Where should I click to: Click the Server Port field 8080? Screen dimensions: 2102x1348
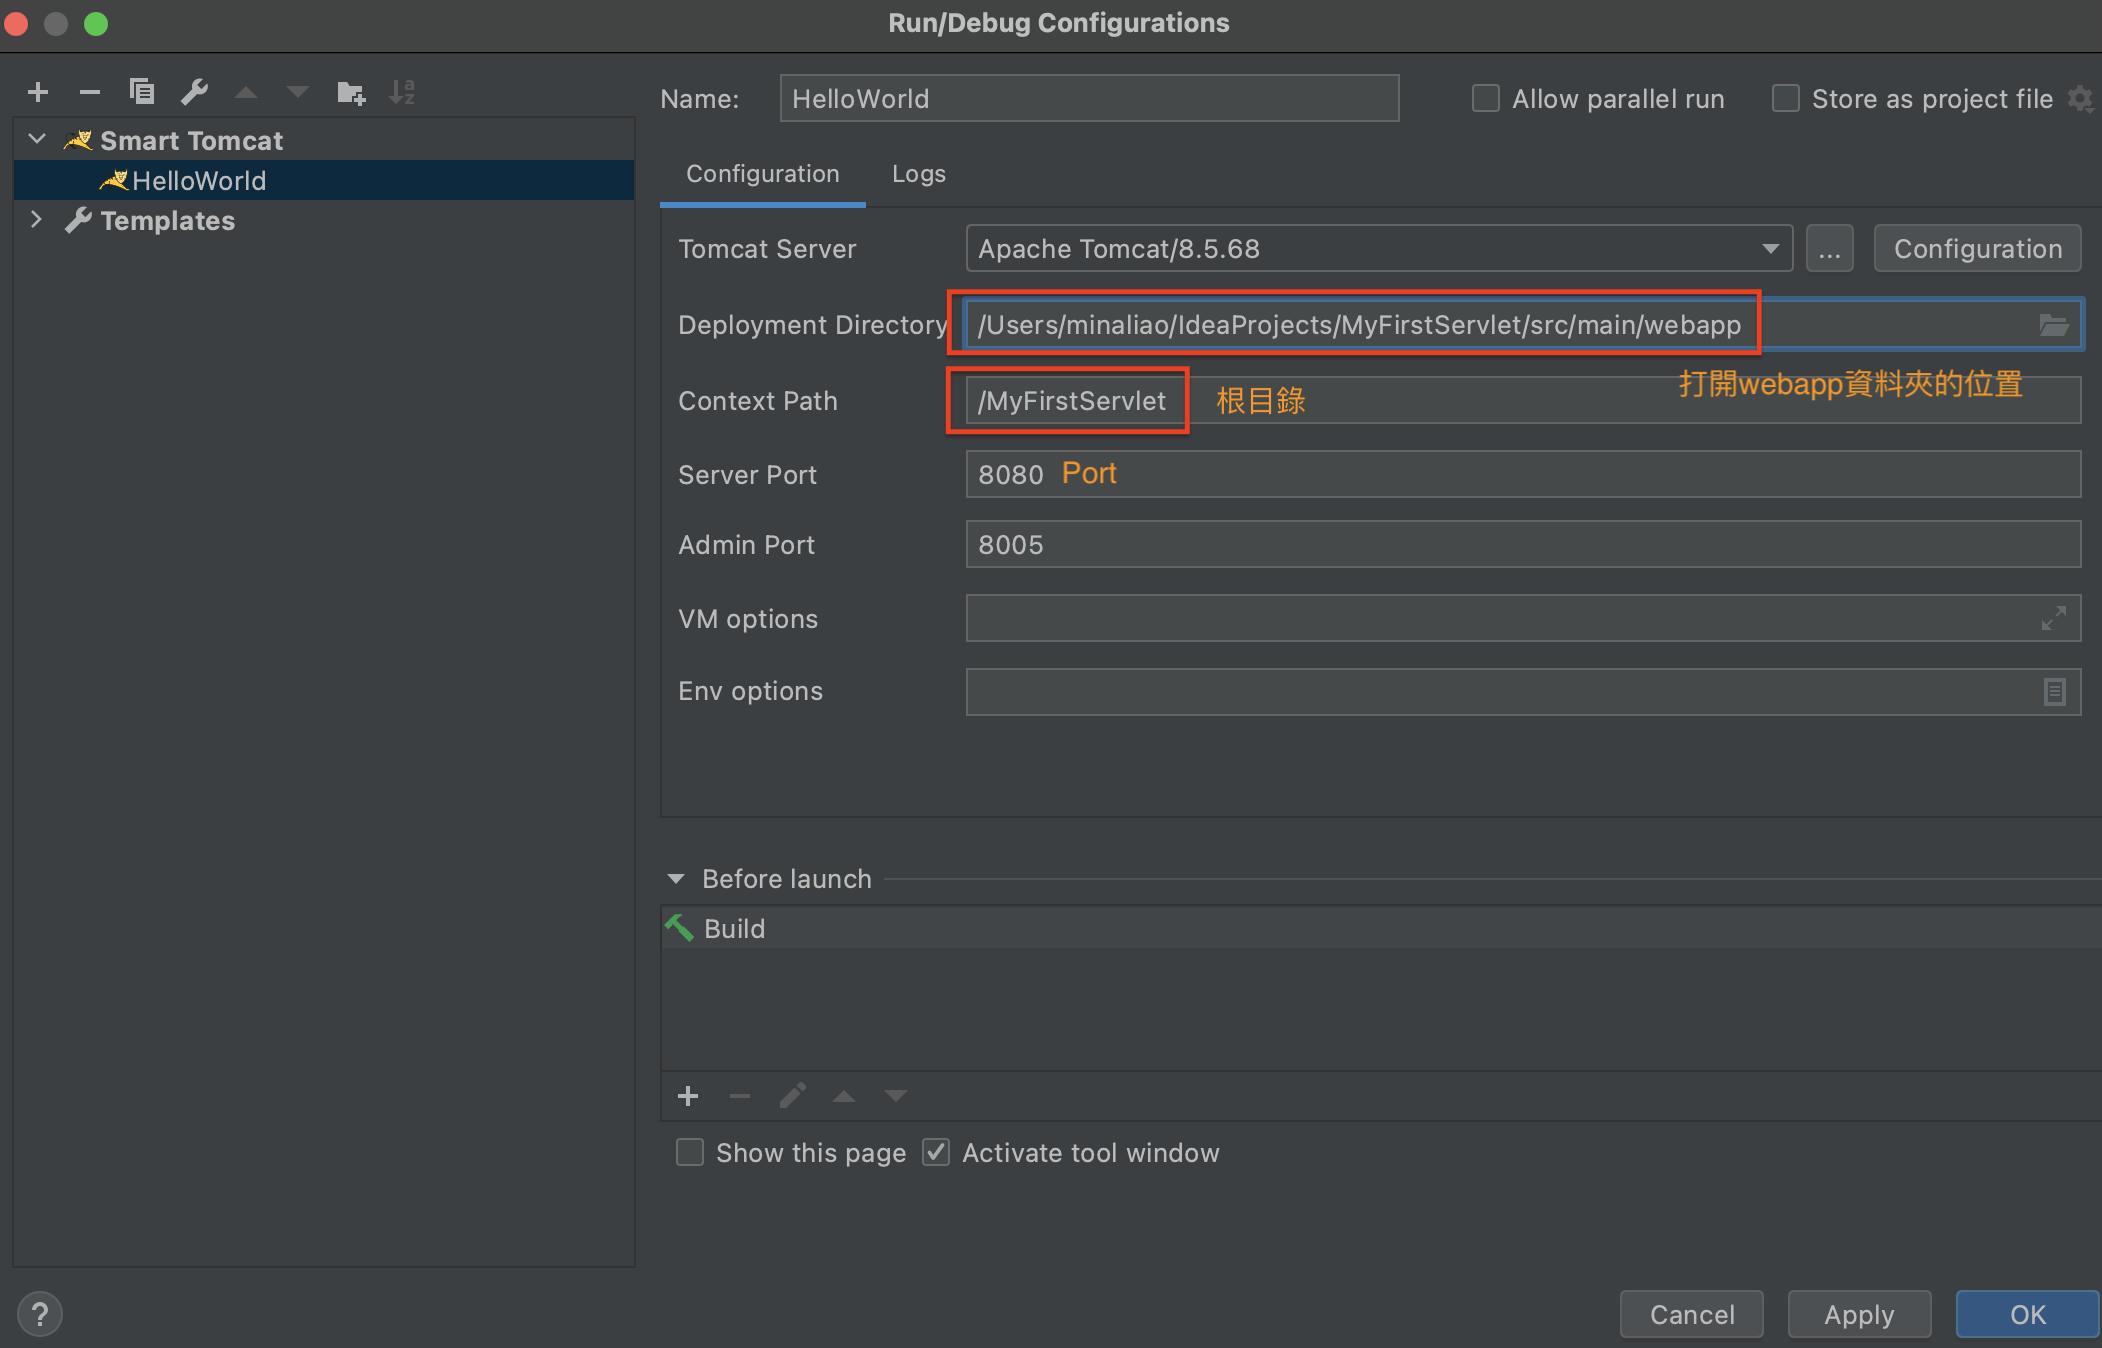(1523, 474)
